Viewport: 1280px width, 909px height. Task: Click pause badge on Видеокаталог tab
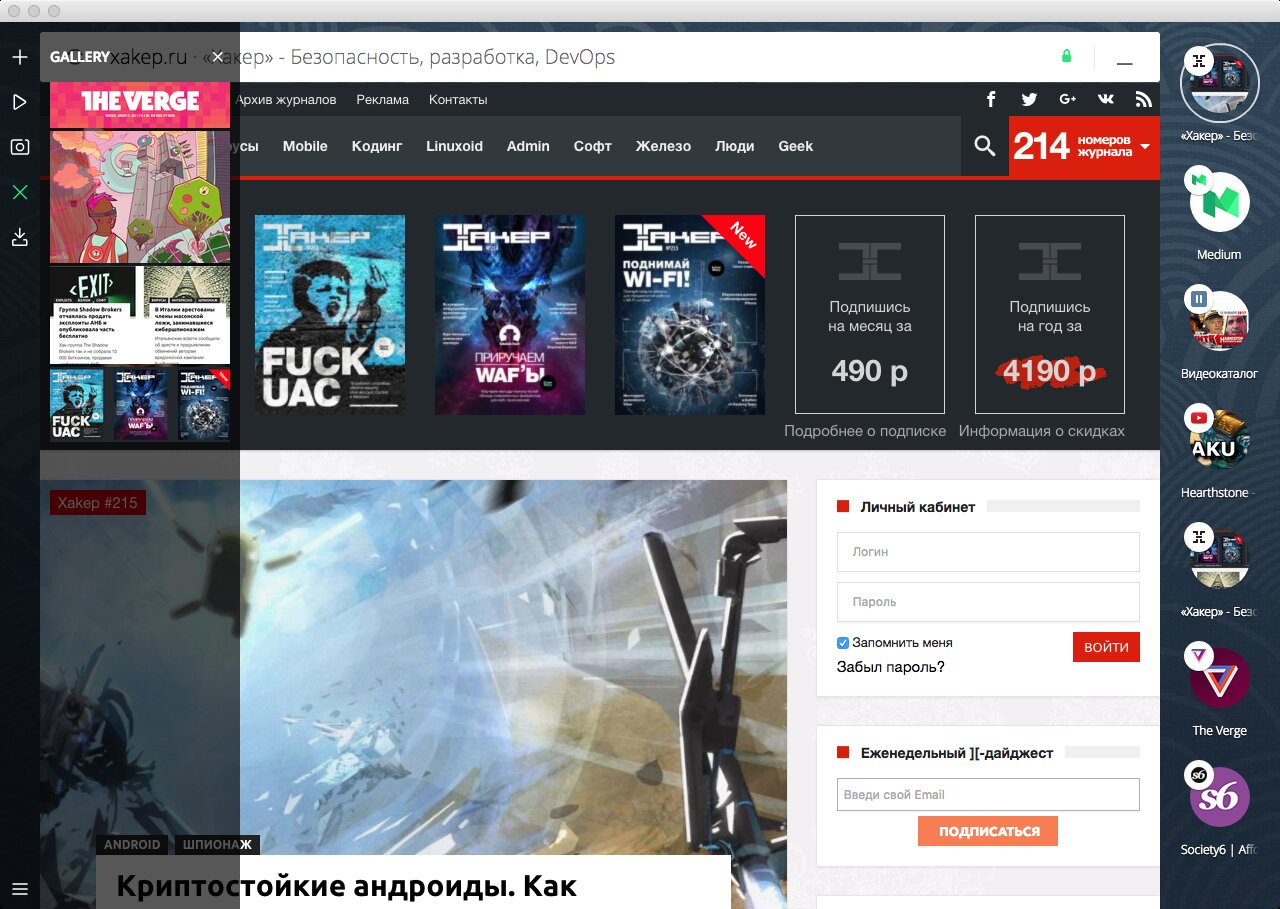click(x=1198, y=298)
